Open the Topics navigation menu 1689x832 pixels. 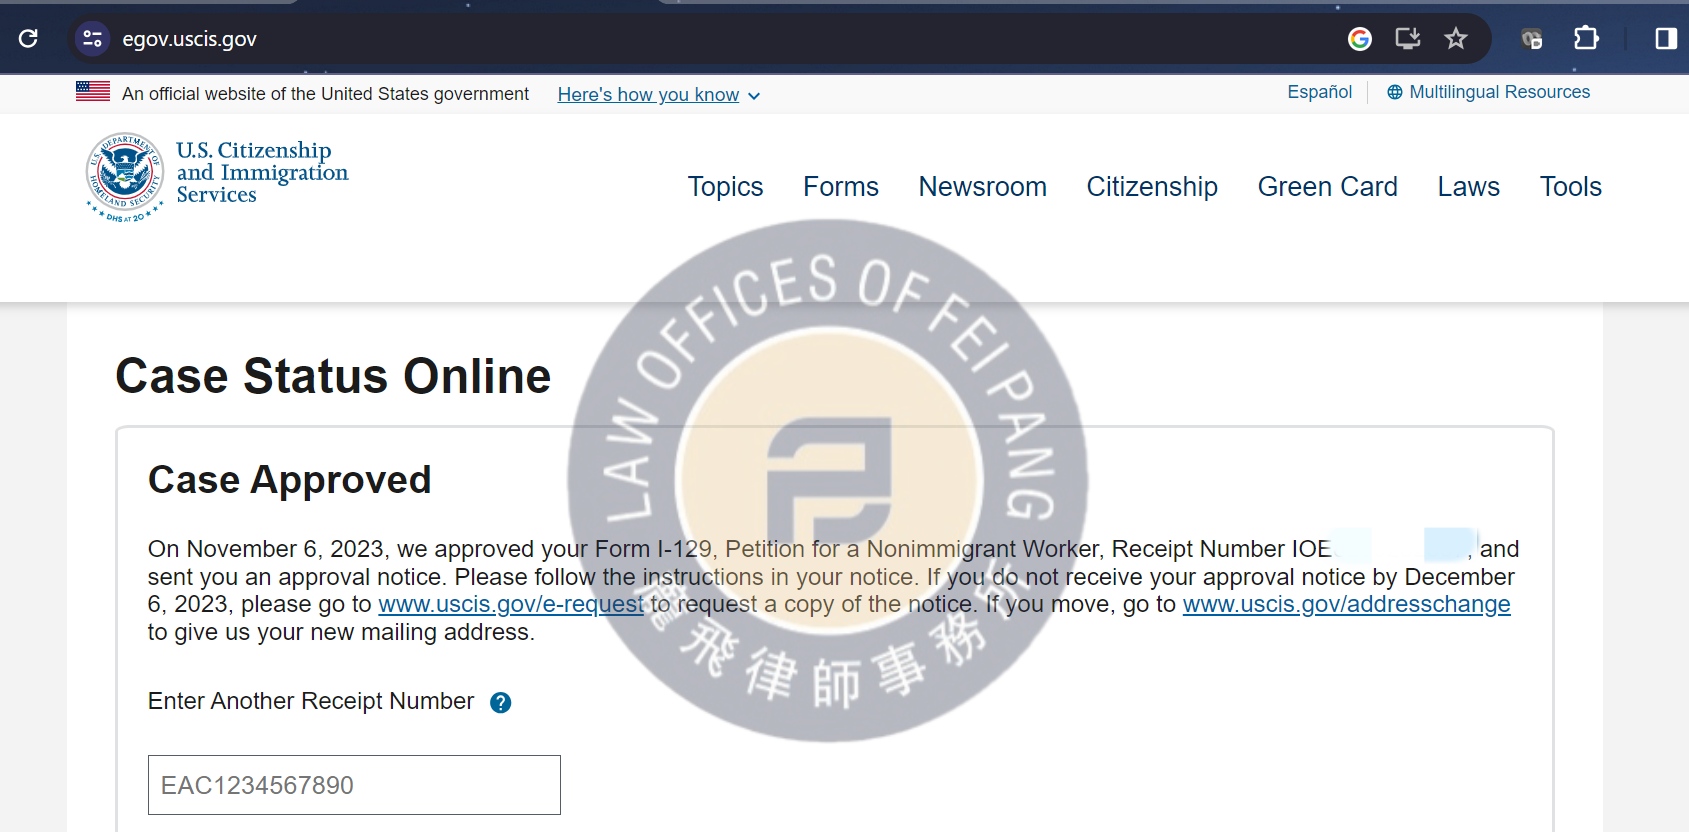click(725, 187)
